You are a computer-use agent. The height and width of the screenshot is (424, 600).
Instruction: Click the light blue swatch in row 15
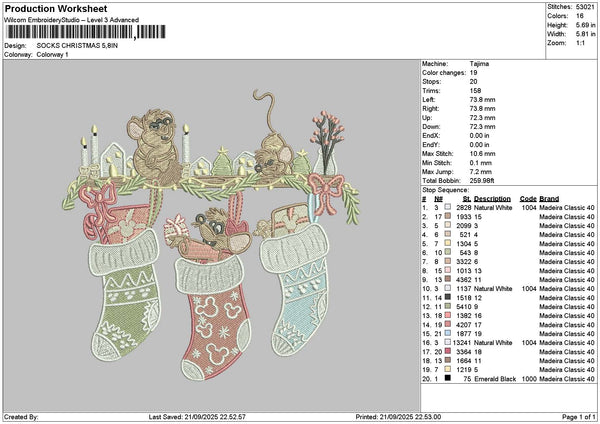point(447,333)
